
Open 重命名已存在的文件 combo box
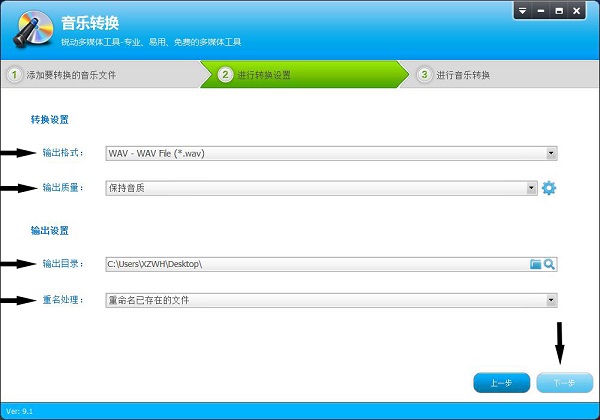331,300
